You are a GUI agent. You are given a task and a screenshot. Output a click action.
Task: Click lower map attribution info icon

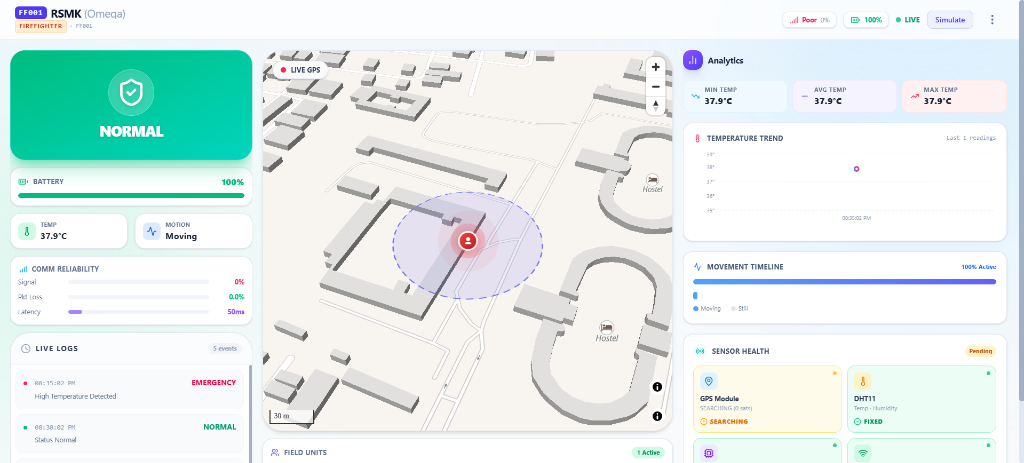coord(657,416)
